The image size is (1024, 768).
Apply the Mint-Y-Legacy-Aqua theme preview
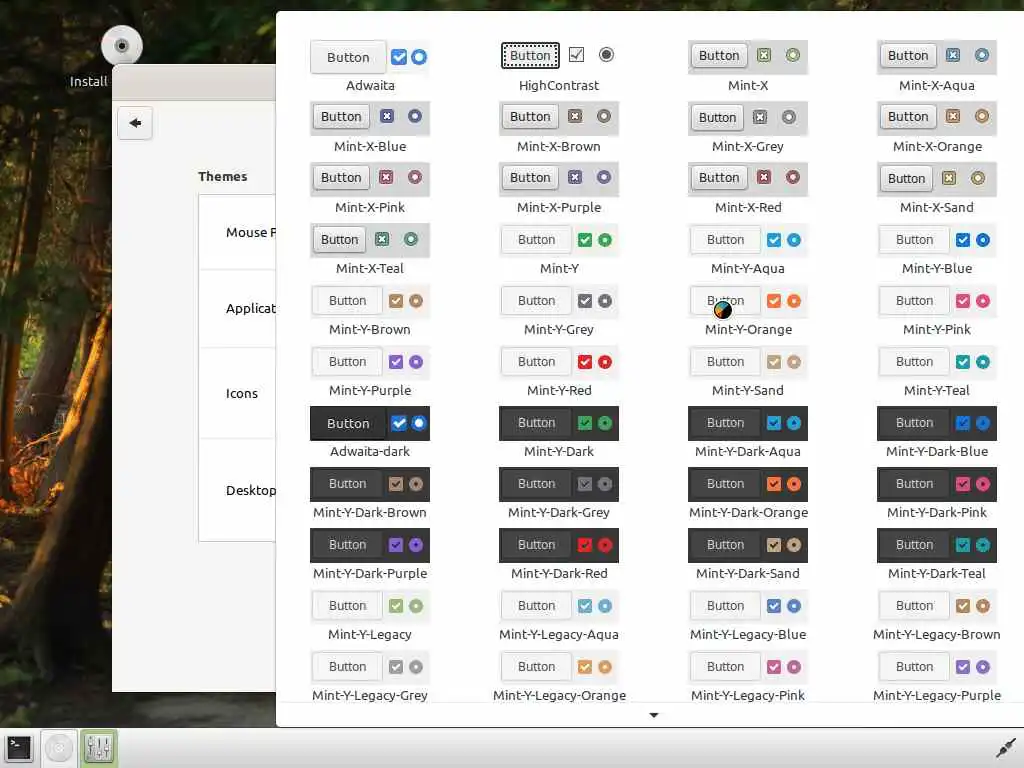tap(559, 606)
